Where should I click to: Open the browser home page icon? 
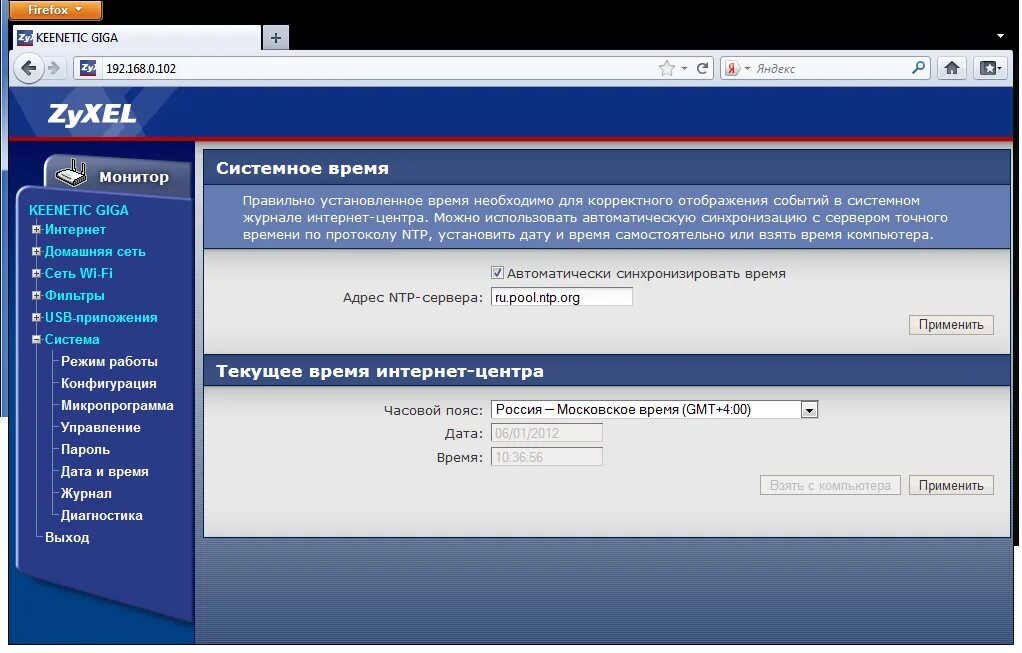point(952,68)
